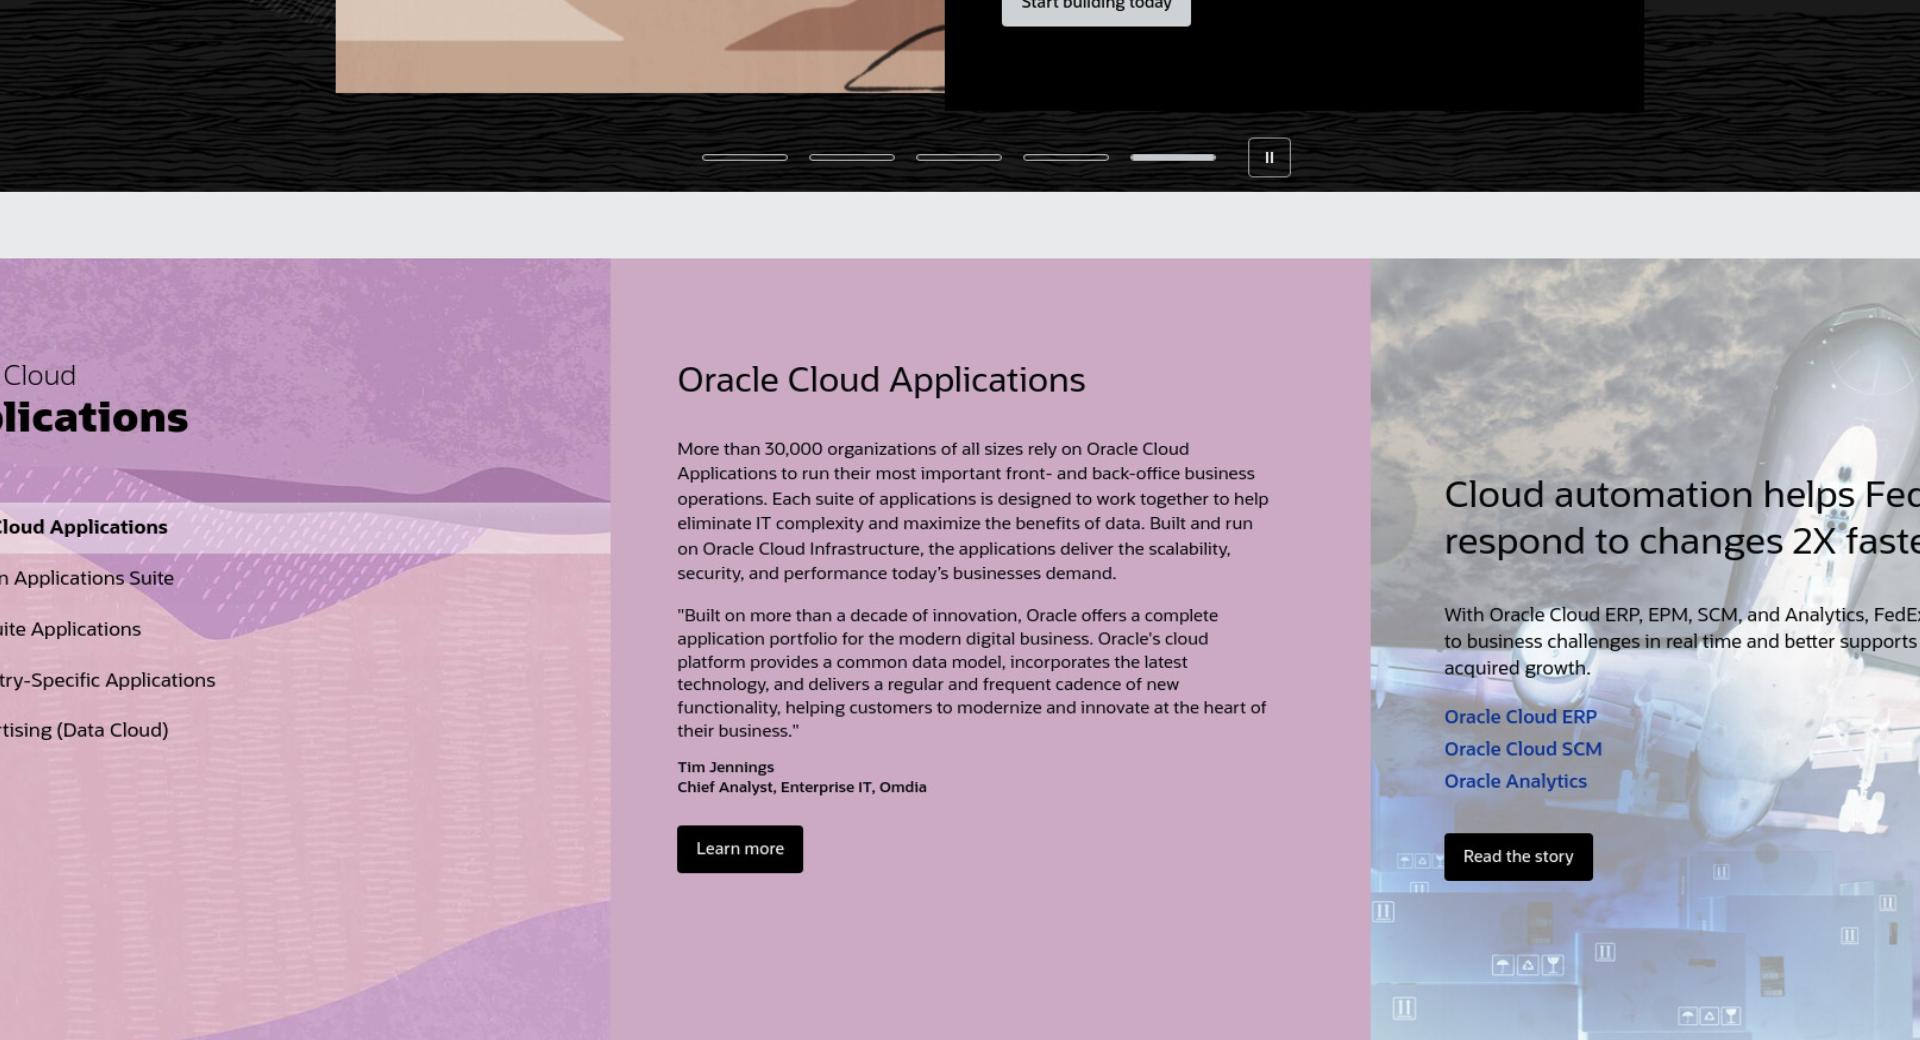Go to the fourth carousel slide indicator
Screen dimensions: 1920x1040
(1066, 157)
